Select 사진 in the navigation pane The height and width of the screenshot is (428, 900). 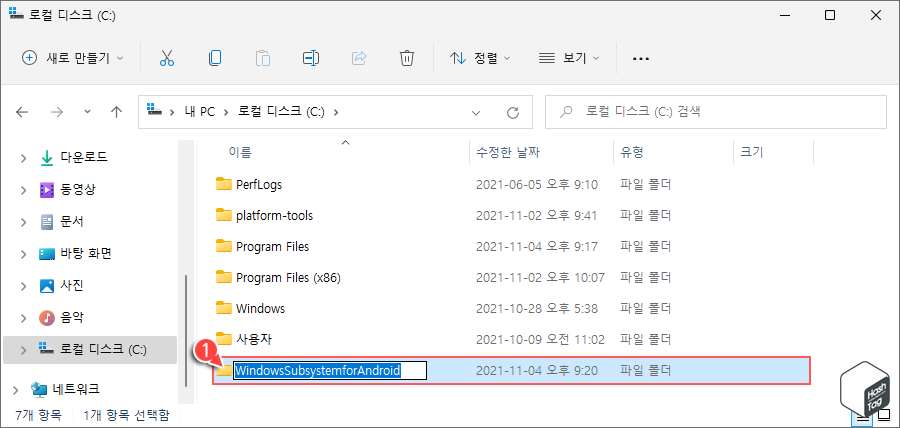[72, 285]
